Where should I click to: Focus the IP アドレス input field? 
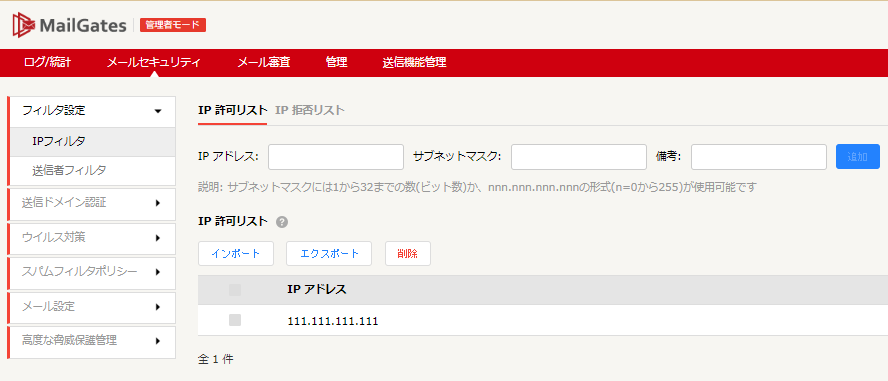(336, 157)
